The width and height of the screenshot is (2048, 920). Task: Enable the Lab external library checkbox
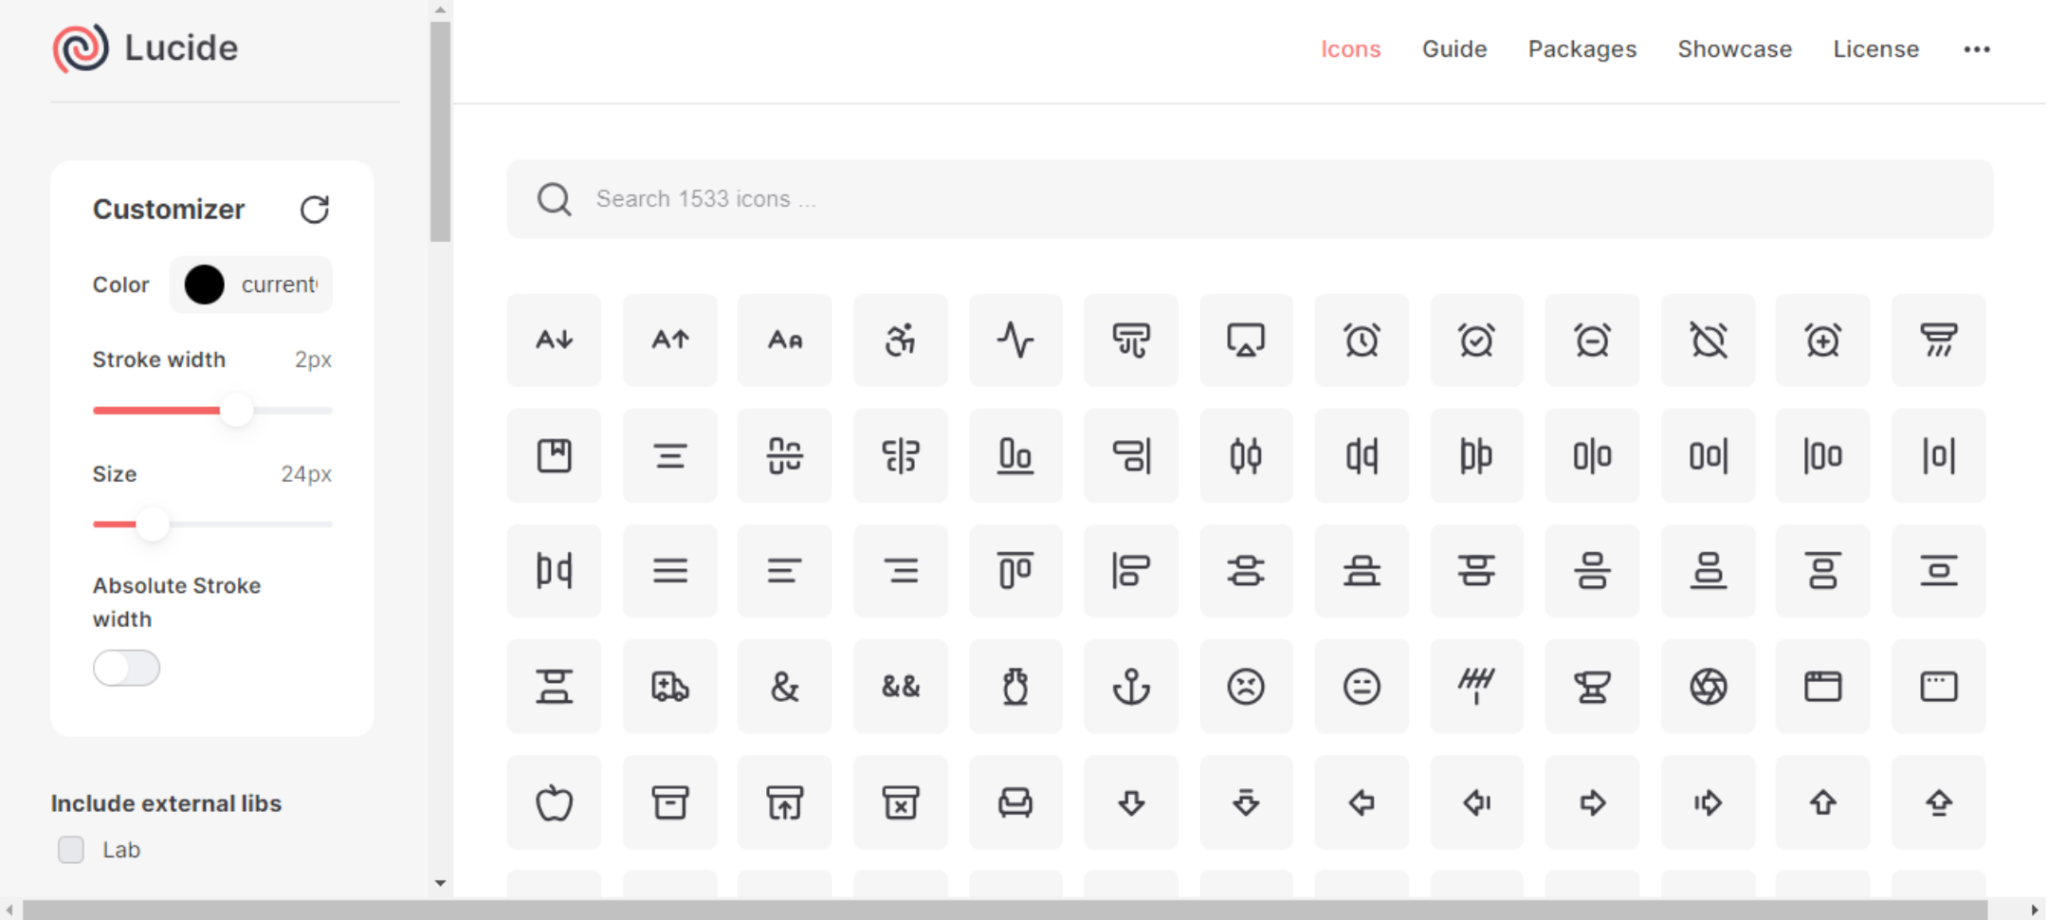click(x=70, y=849)
